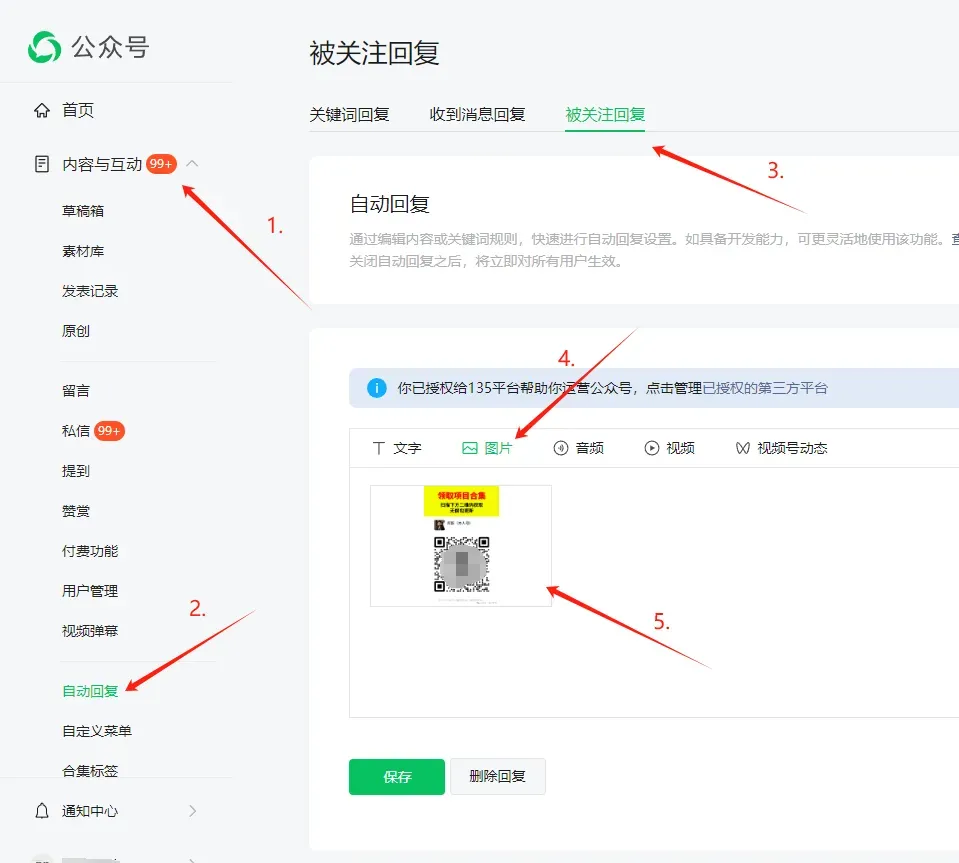Click the 保存 button
The height and width of the screenshot is (863, 959).
[397, 777]
